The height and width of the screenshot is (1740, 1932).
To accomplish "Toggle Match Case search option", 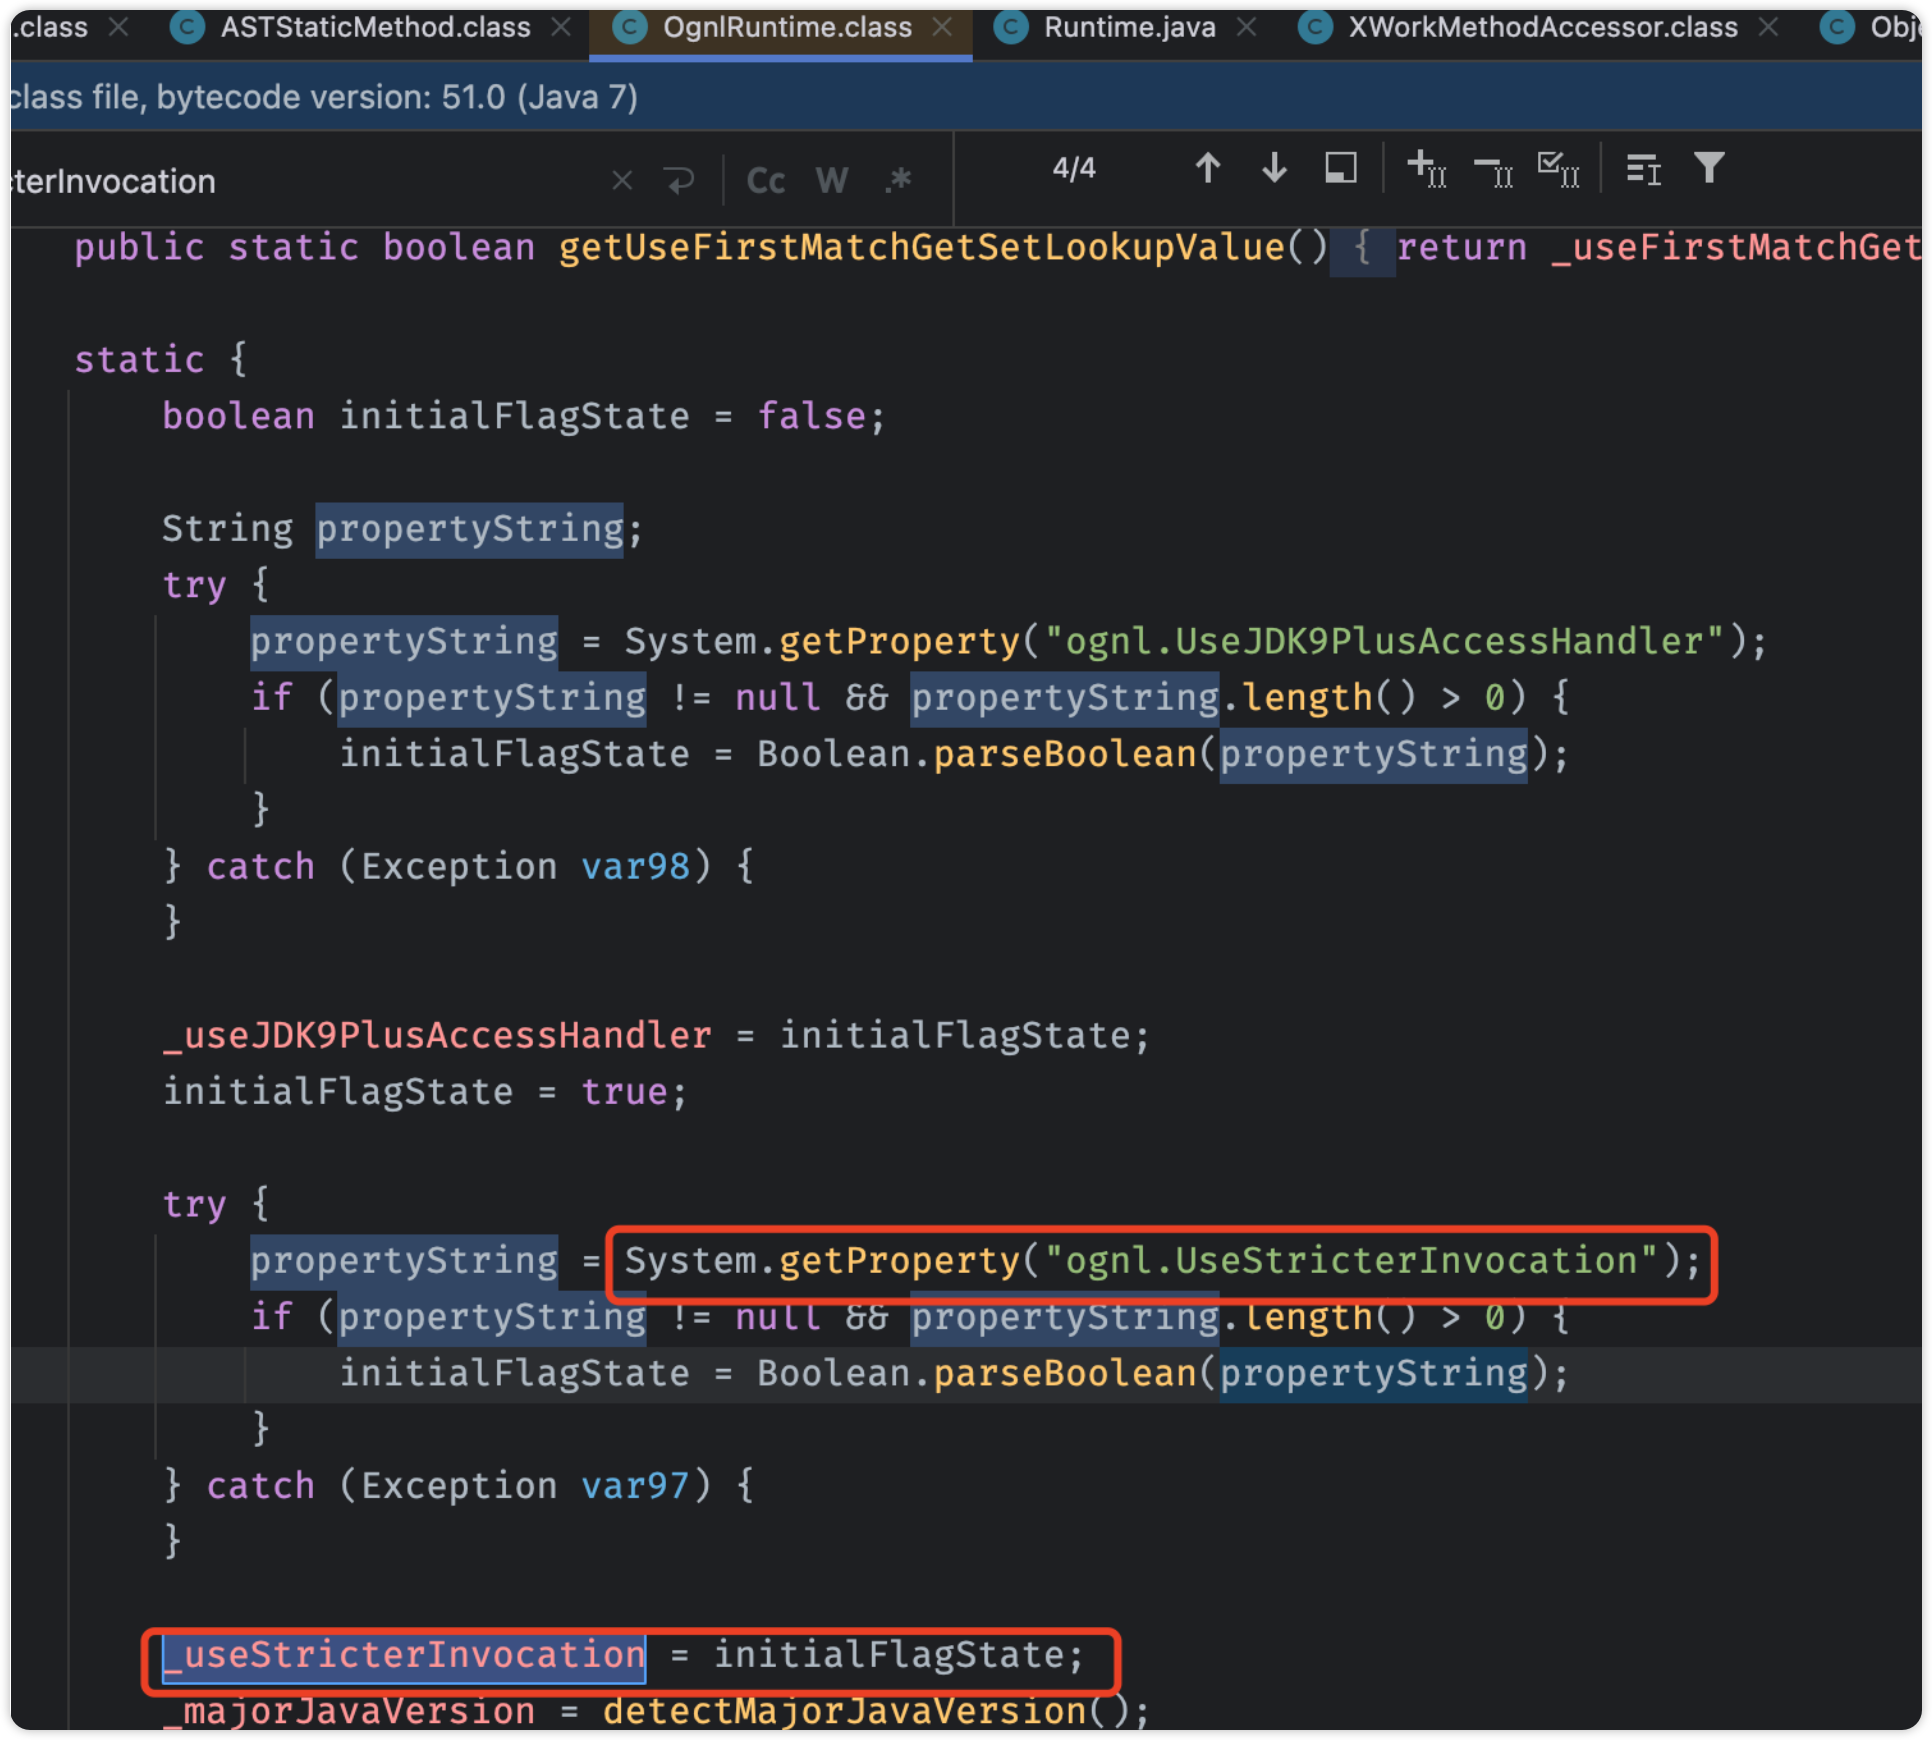I will pyautogui.click(x=766, y=181).
